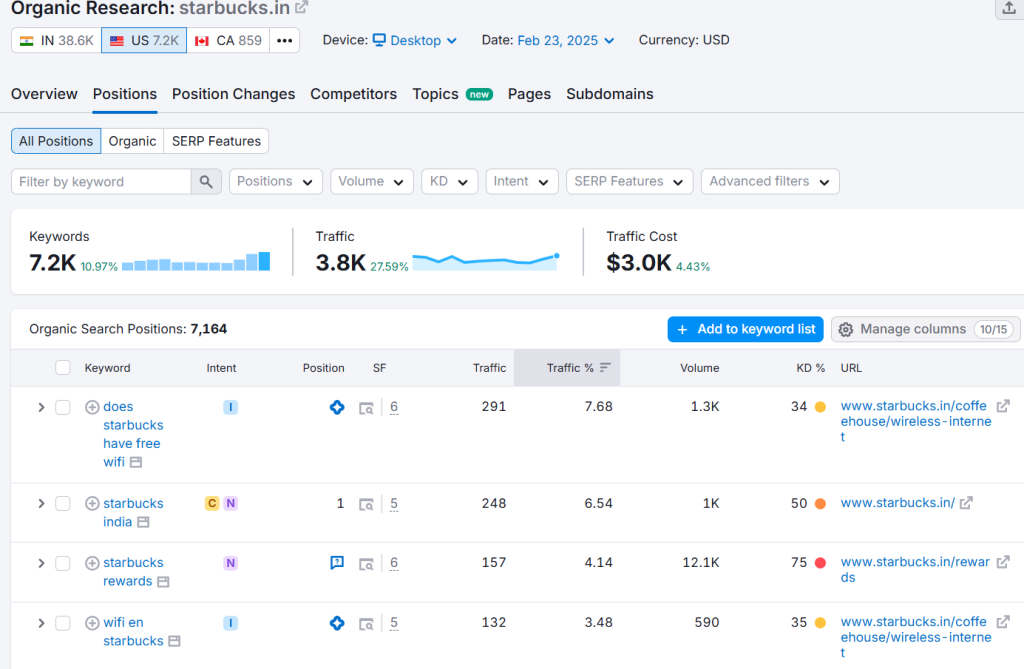Image resolution: width=1024 pixels, height=669 pixels.
Task: Click the keyword filter search magnifier
Action: click(x=206, y=182)
